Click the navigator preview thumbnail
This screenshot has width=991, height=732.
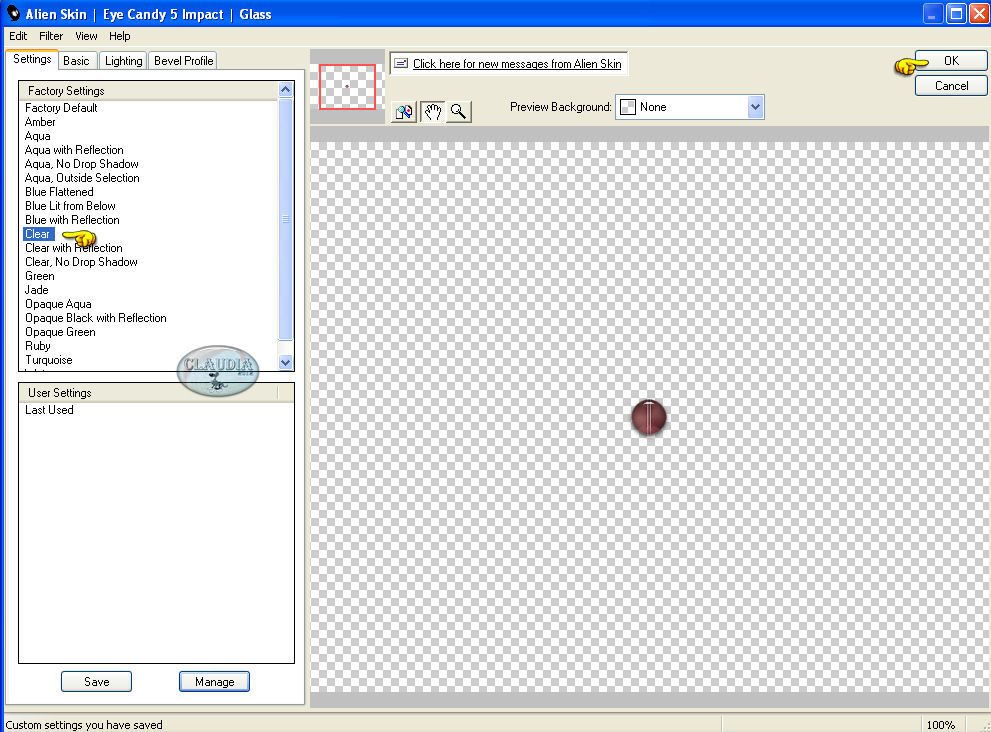tap(347, 87)
